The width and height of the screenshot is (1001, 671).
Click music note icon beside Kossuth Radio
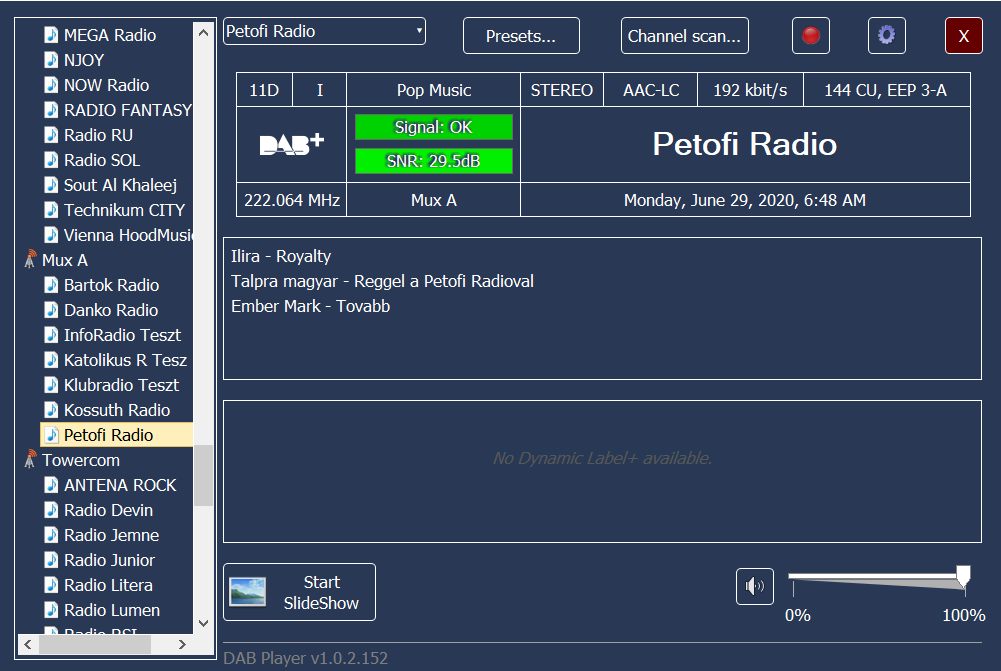51,409
